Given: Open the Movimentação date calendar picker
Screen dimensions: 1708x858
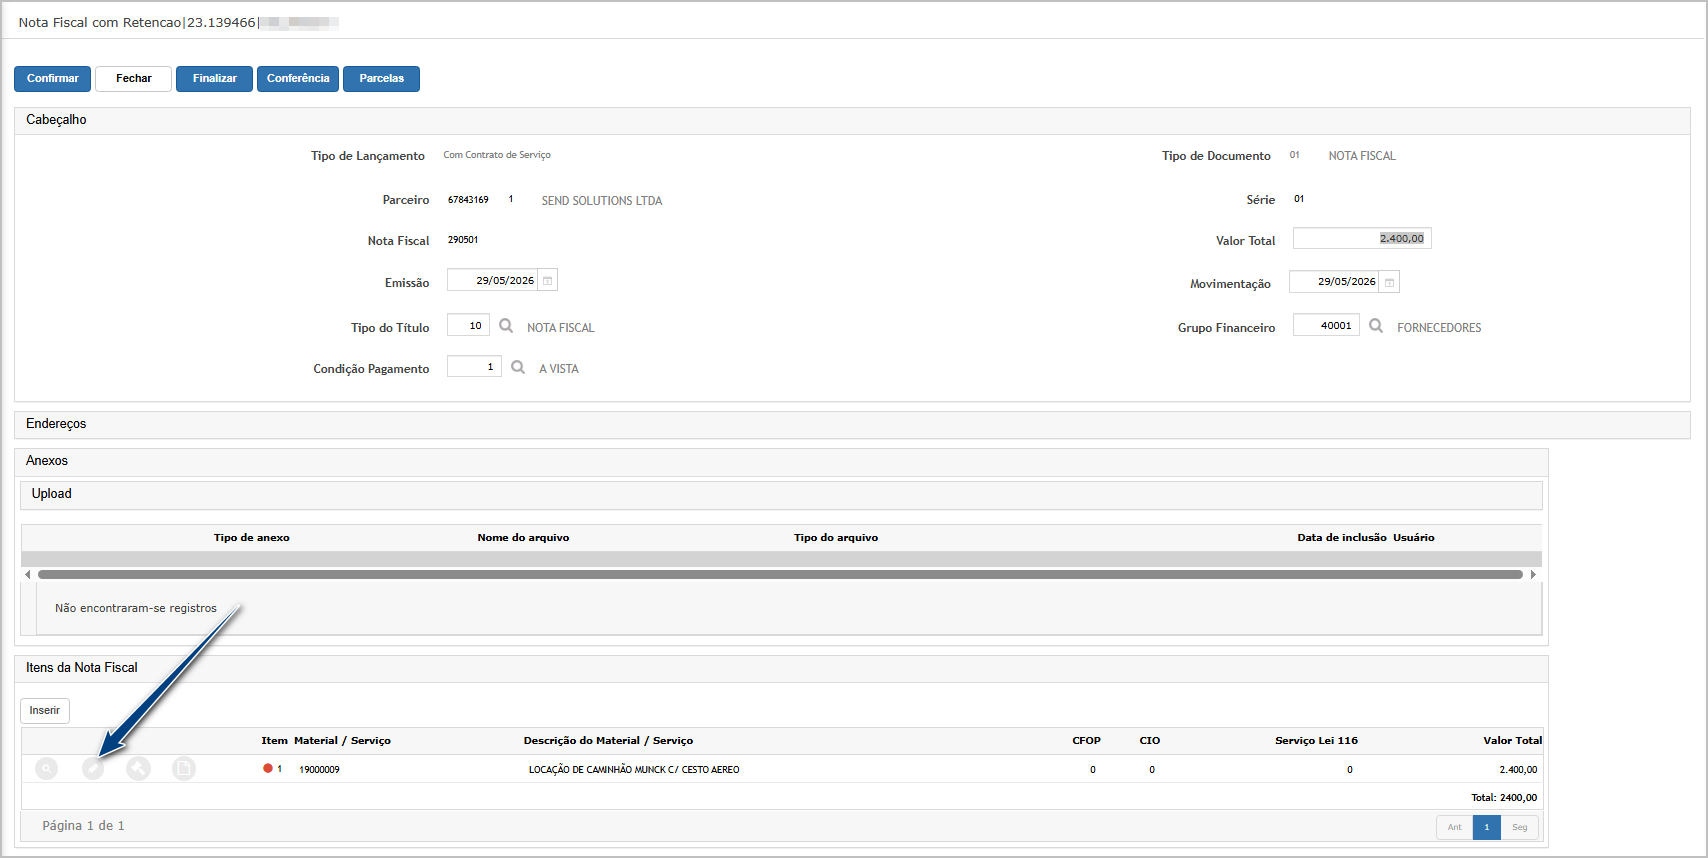Looking at the screenshot, I should (1389, 282).
